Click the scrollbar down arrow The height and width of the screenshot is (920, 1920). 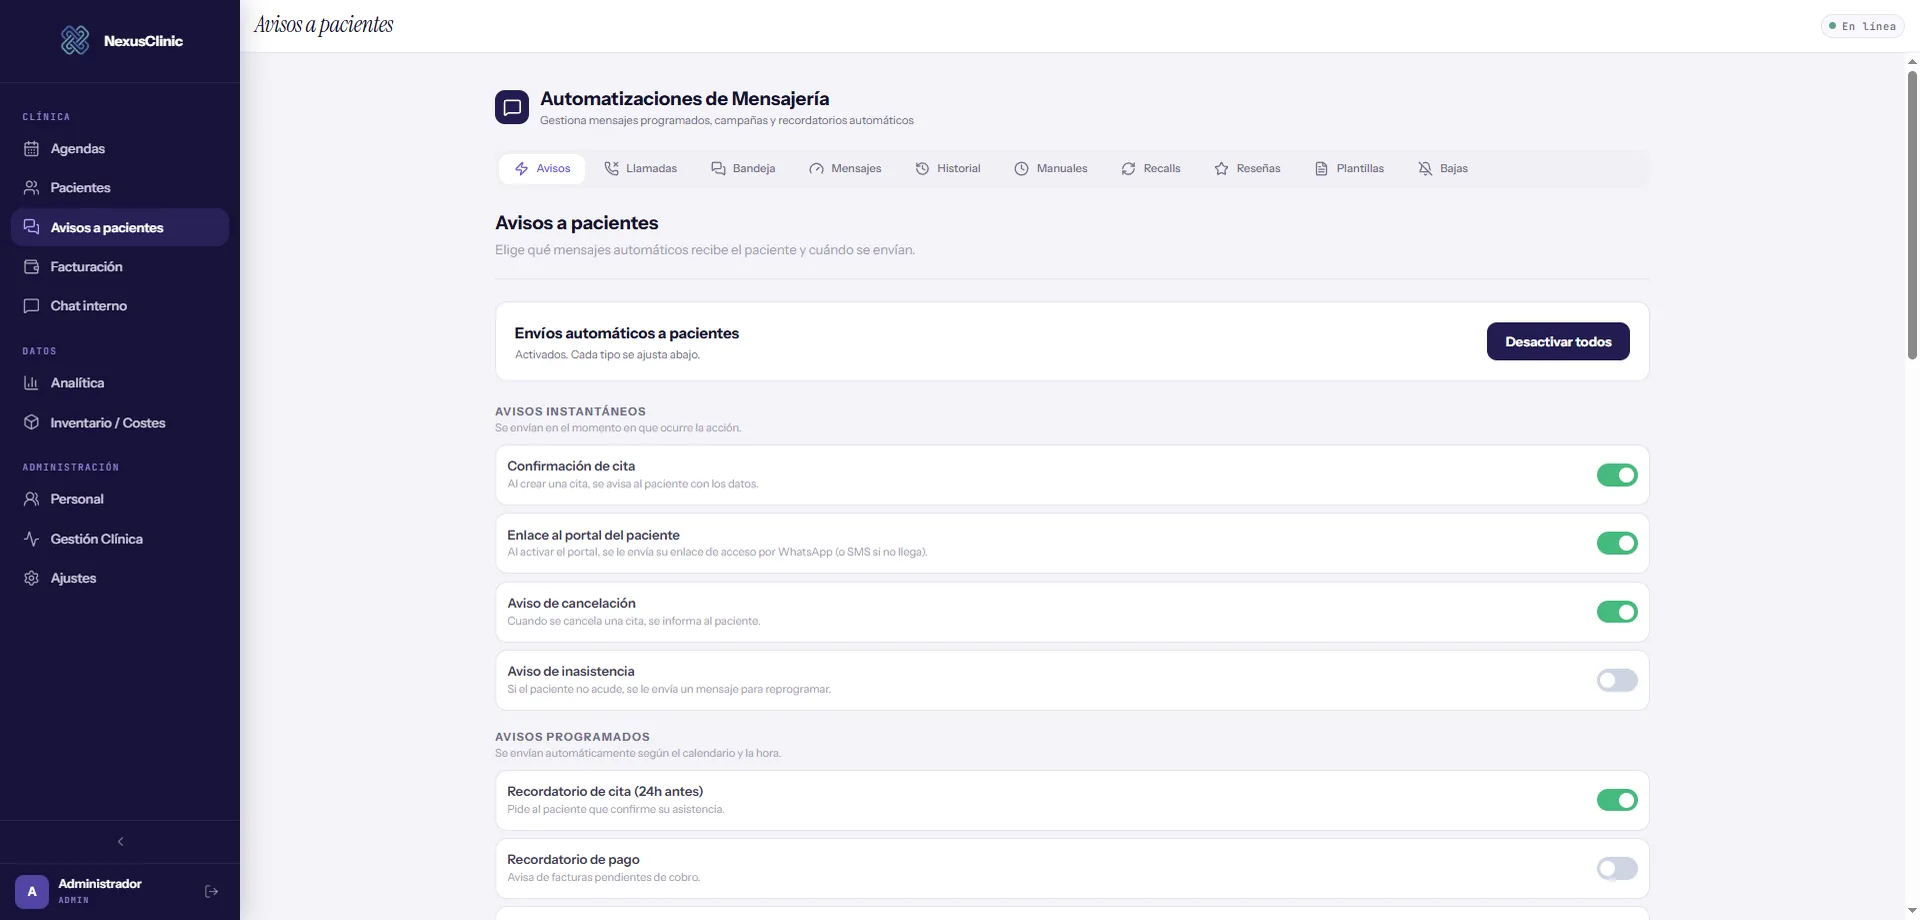1912,911
